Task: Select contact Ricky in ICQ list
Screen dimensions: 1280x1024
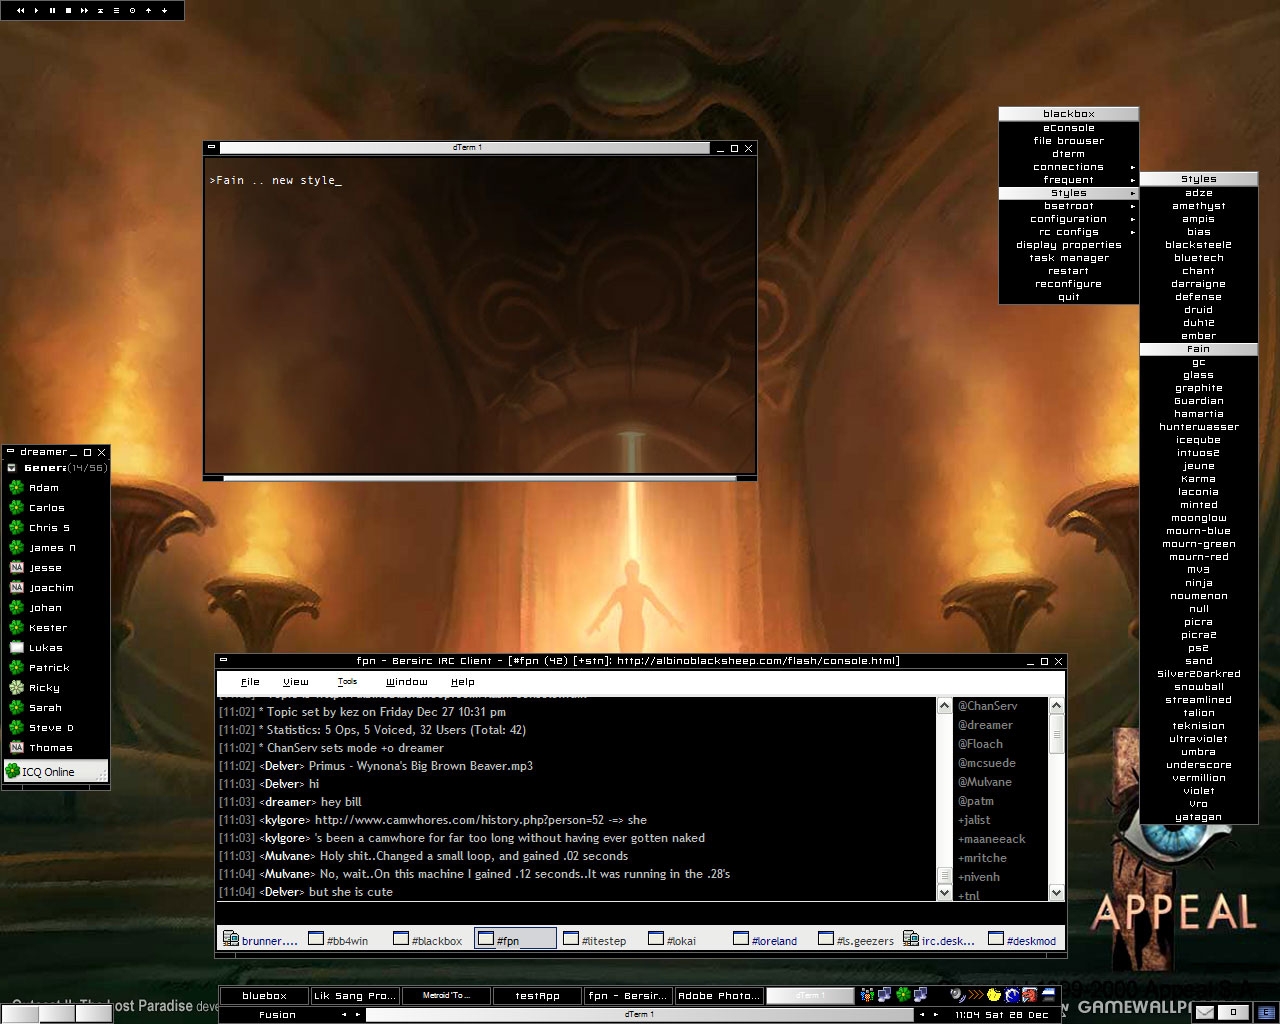Action: click(x=55, y=688)
